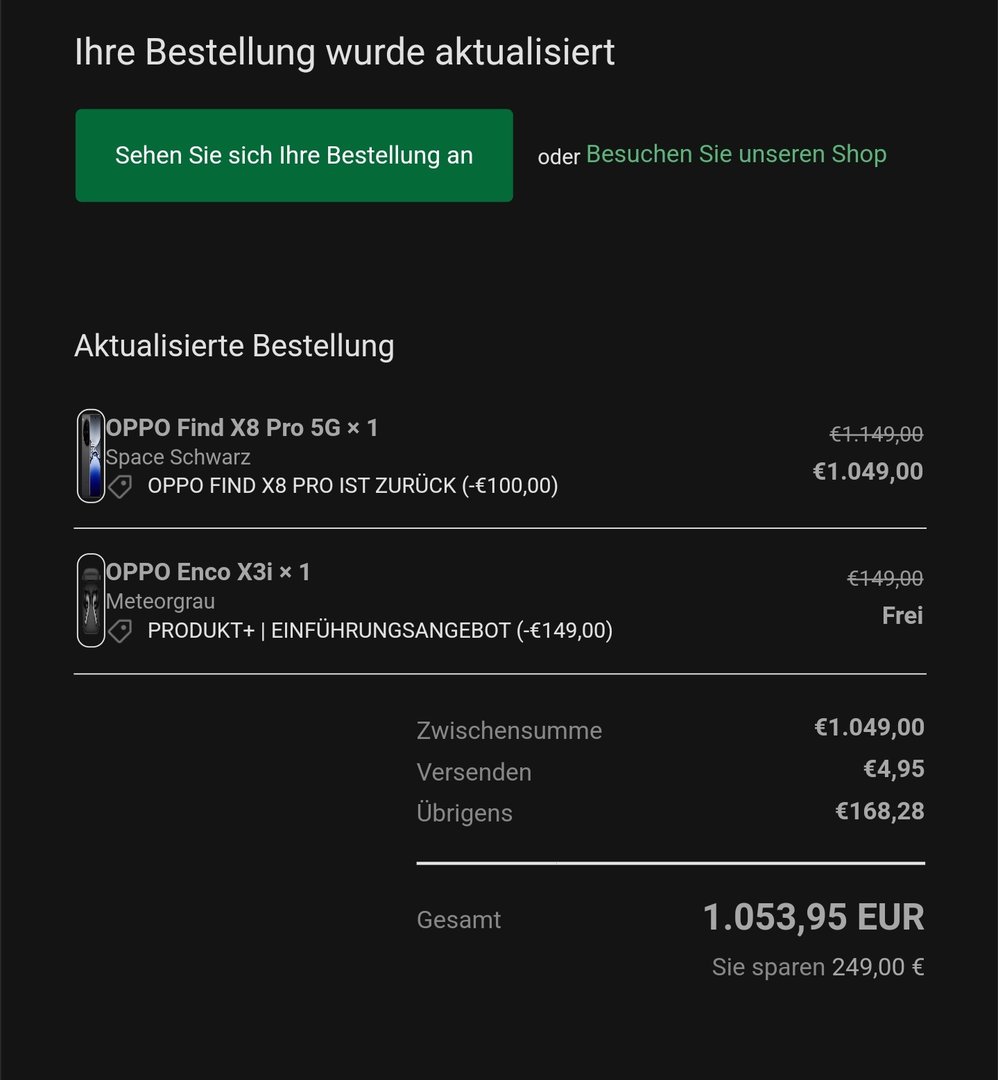Click the 'Space Schwarz' color variant label

click(x=178, y=458)
